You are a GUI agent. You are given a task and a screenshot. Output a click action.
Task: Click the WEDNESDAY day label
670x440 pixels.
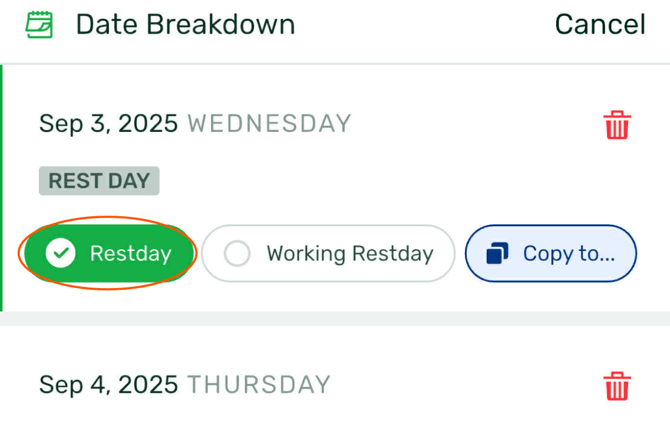pos(270,124)
